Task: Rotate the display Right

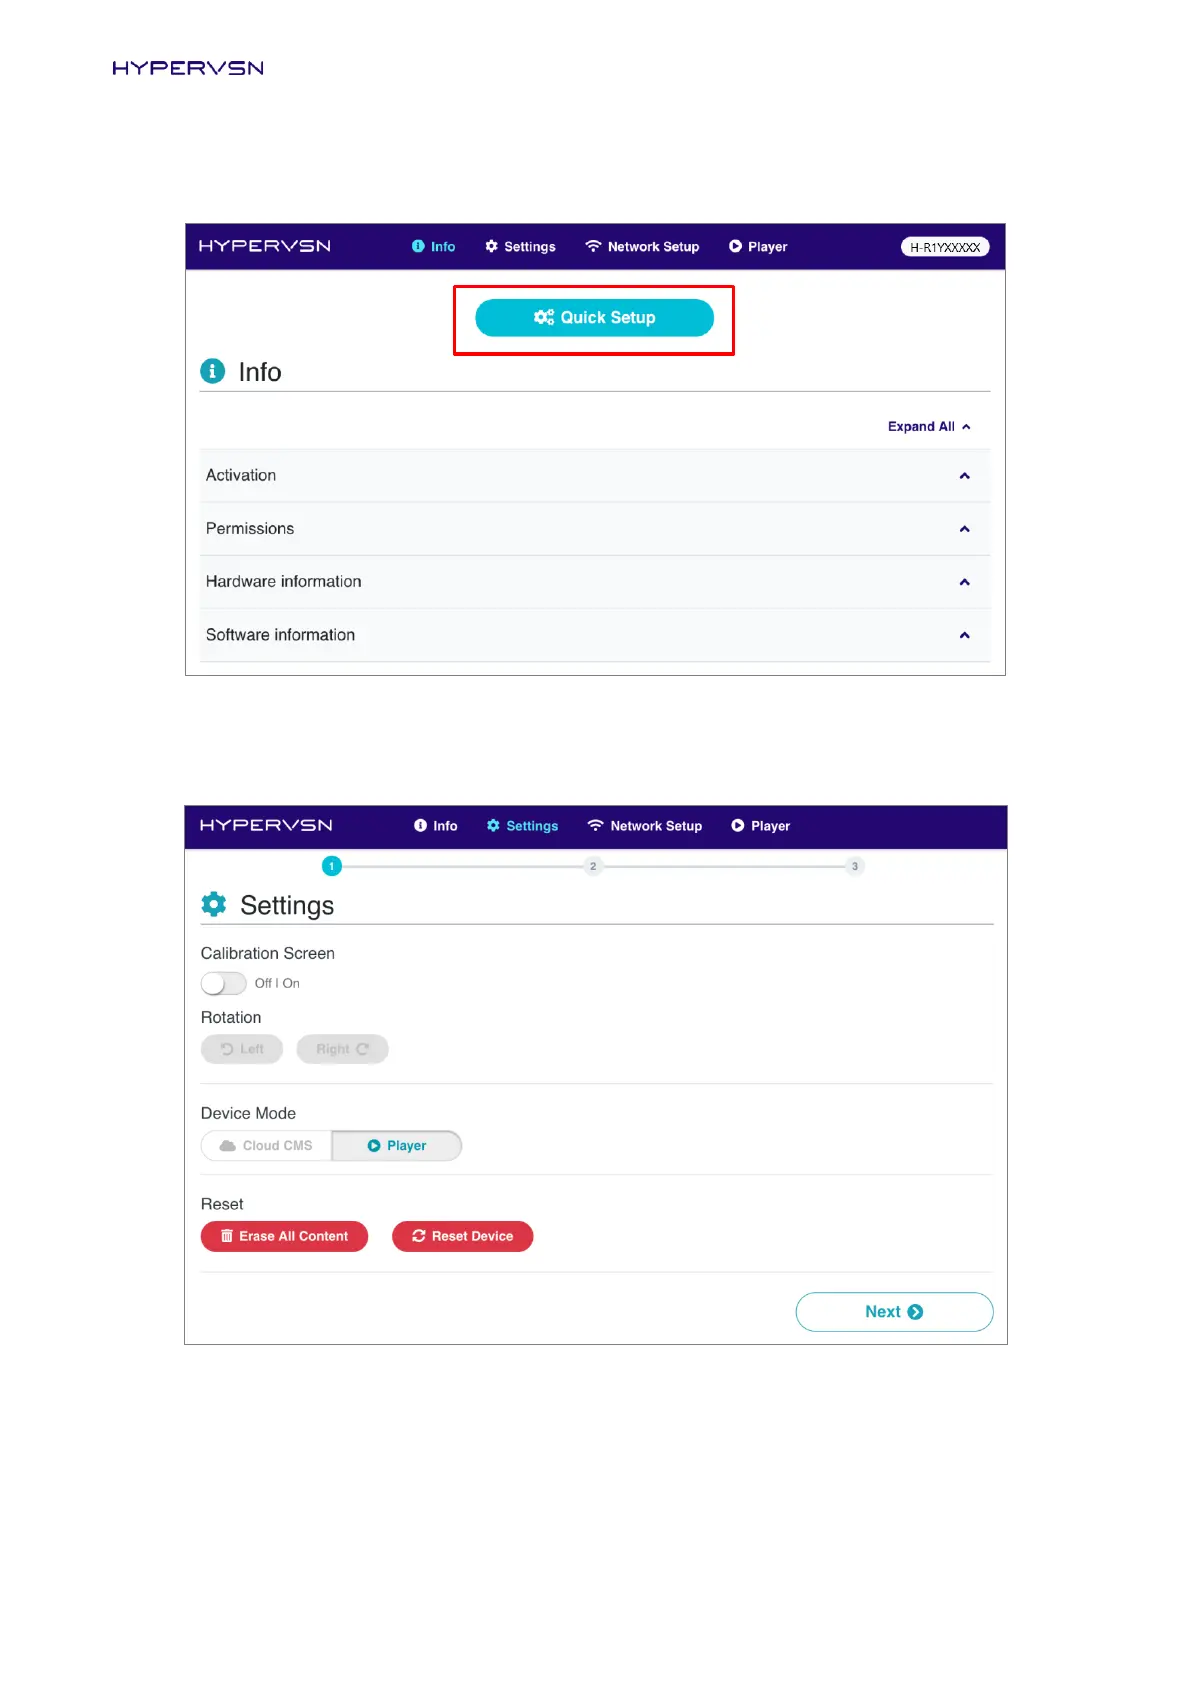Action: tap(342, 1049)
